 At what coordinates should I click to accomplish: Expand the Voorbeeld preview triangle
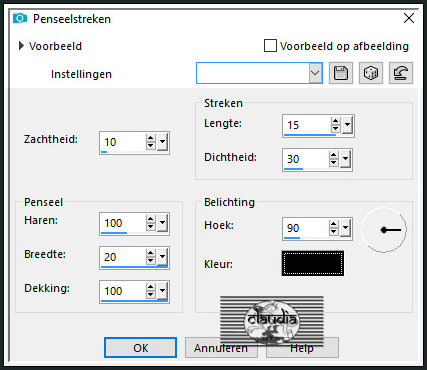point(22,46)
